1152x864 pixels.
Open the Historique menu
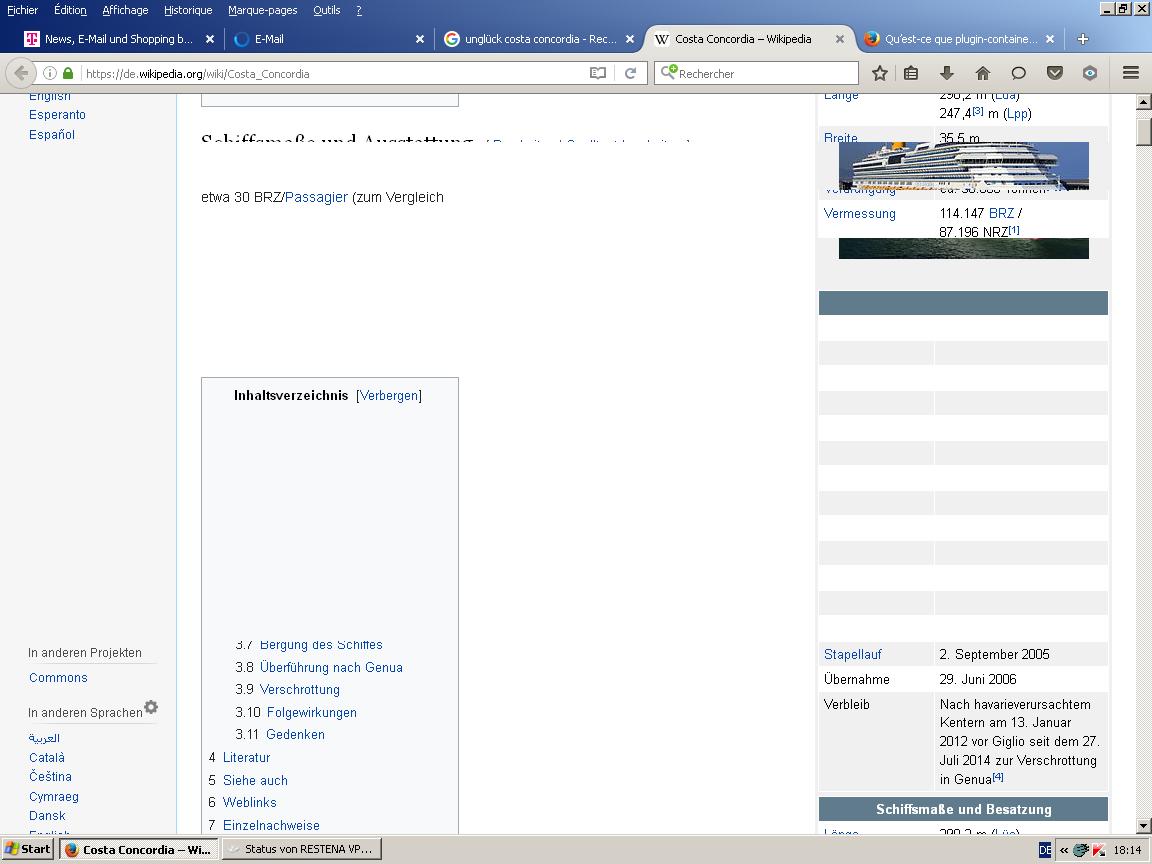[188, 10]
